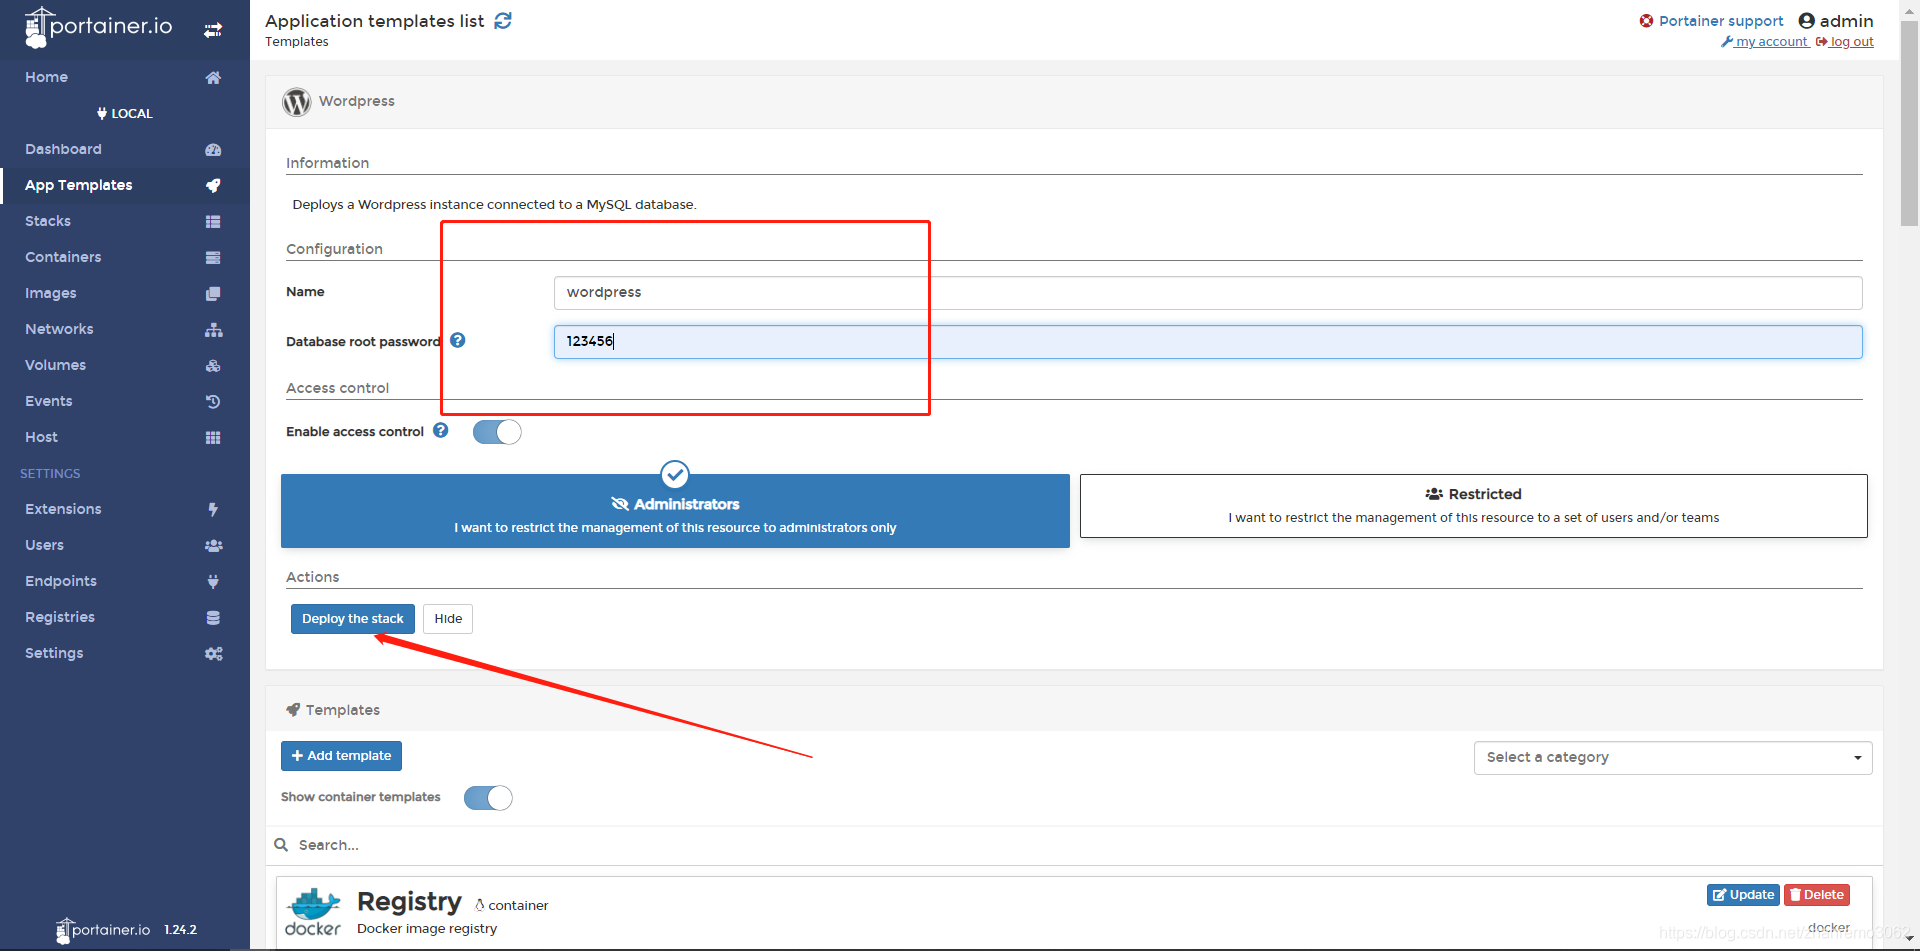The height and width of the screenshot is (951, 1920).
Task: Open Events in the sidebar
Action: 49,401
